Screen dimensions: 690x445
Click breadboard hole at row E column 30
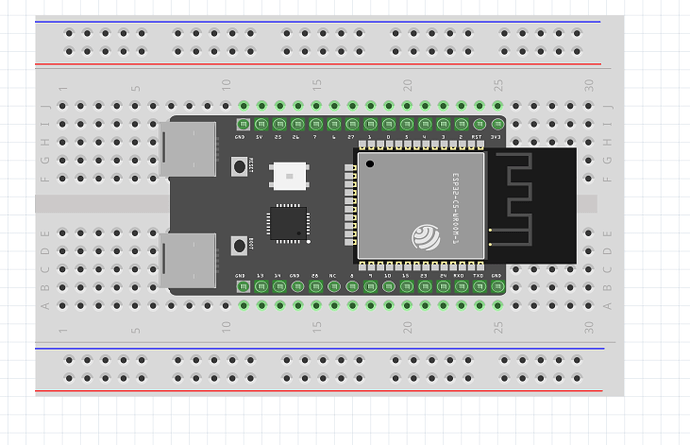(x=588, y=233)
